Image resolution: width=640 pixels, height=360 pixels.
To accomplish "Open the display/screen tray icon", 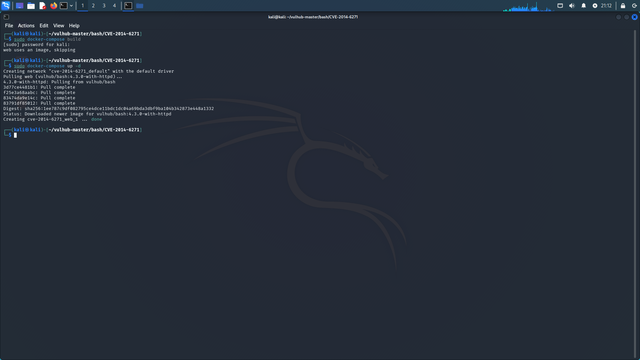I will (x=560, y=6).
